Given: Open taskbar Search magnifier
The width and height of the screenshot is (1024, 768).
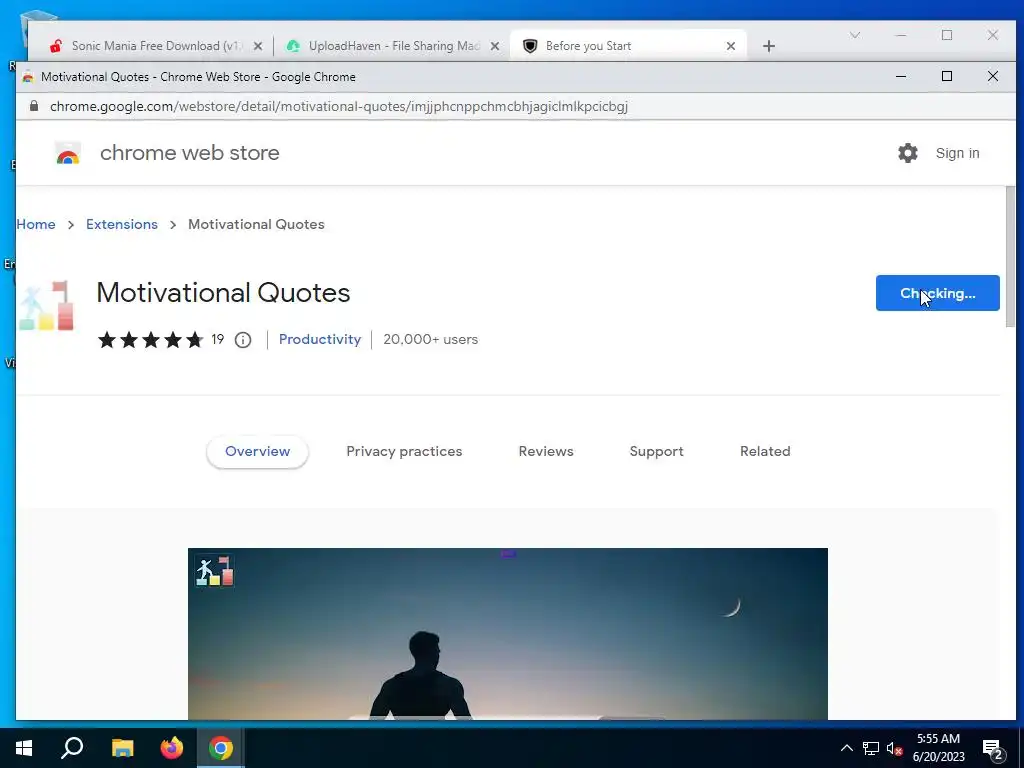Looking at the screenshot, I should point(72,748).
